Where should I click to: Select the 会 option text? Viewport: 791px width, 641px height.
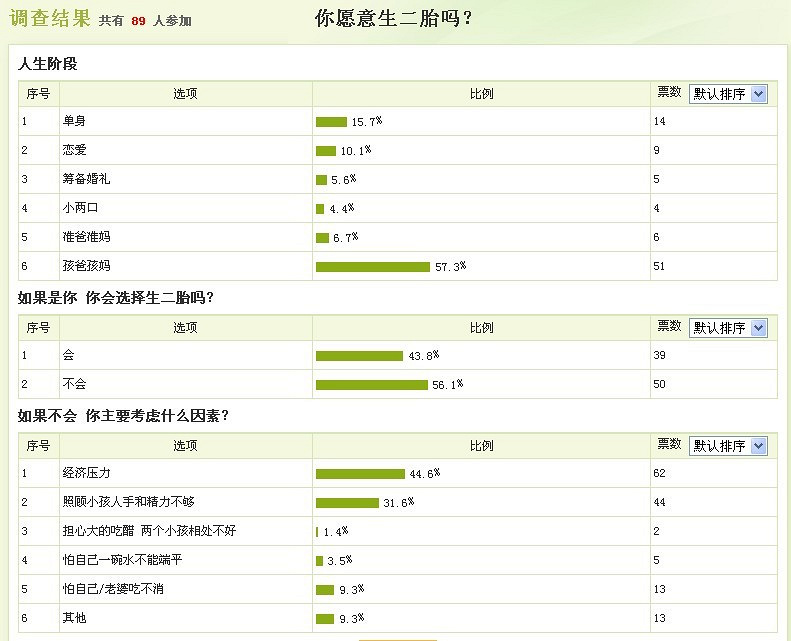click(68, 355)
